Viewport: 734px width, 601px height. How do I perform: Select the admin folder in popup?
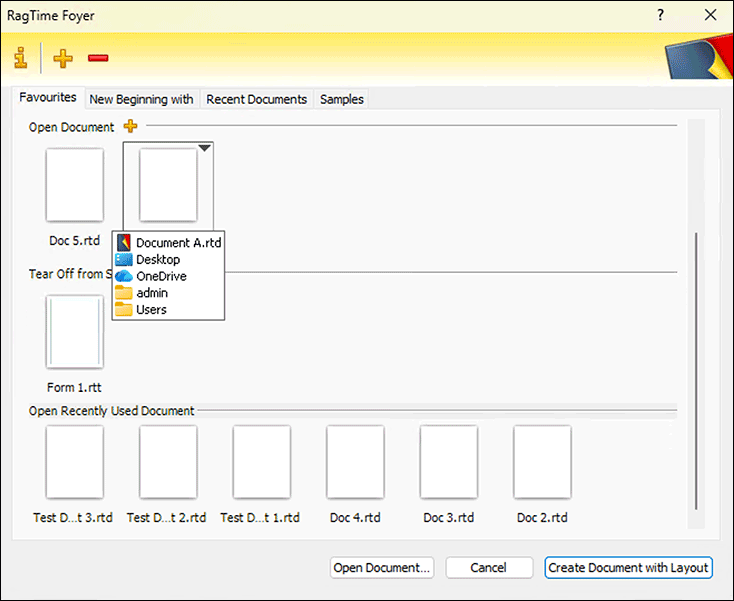click(x=151, y=293)
